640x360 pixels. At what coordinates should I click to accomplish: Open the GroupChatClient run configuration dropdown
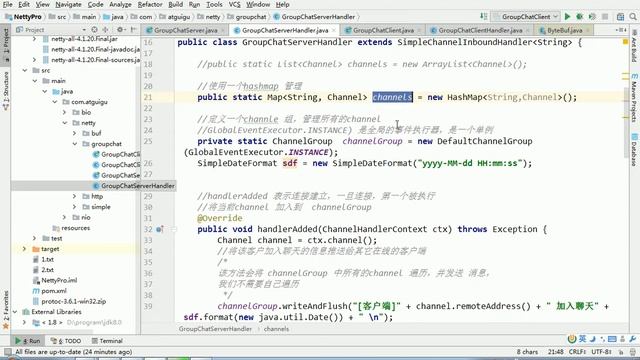(x=526, y=17)
